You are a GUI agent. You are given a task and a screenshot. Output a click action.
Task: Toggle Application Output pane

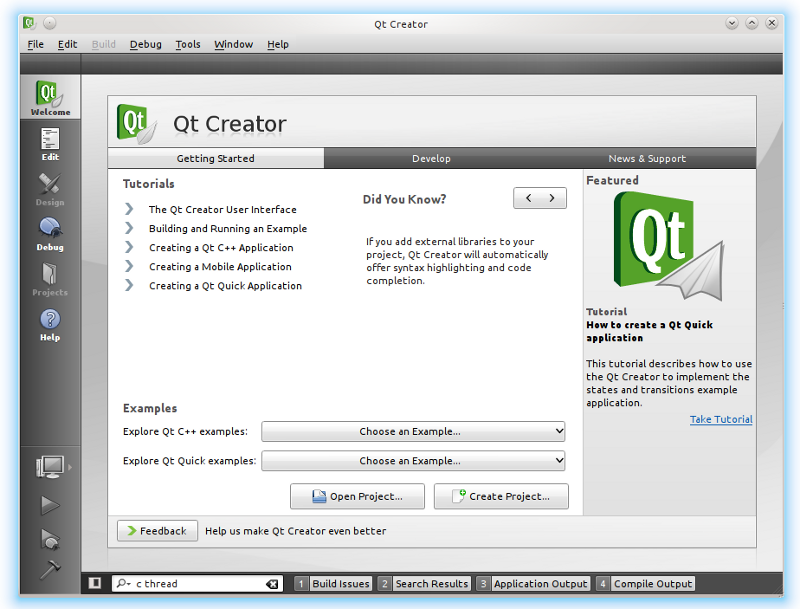[x=533, y=584]
